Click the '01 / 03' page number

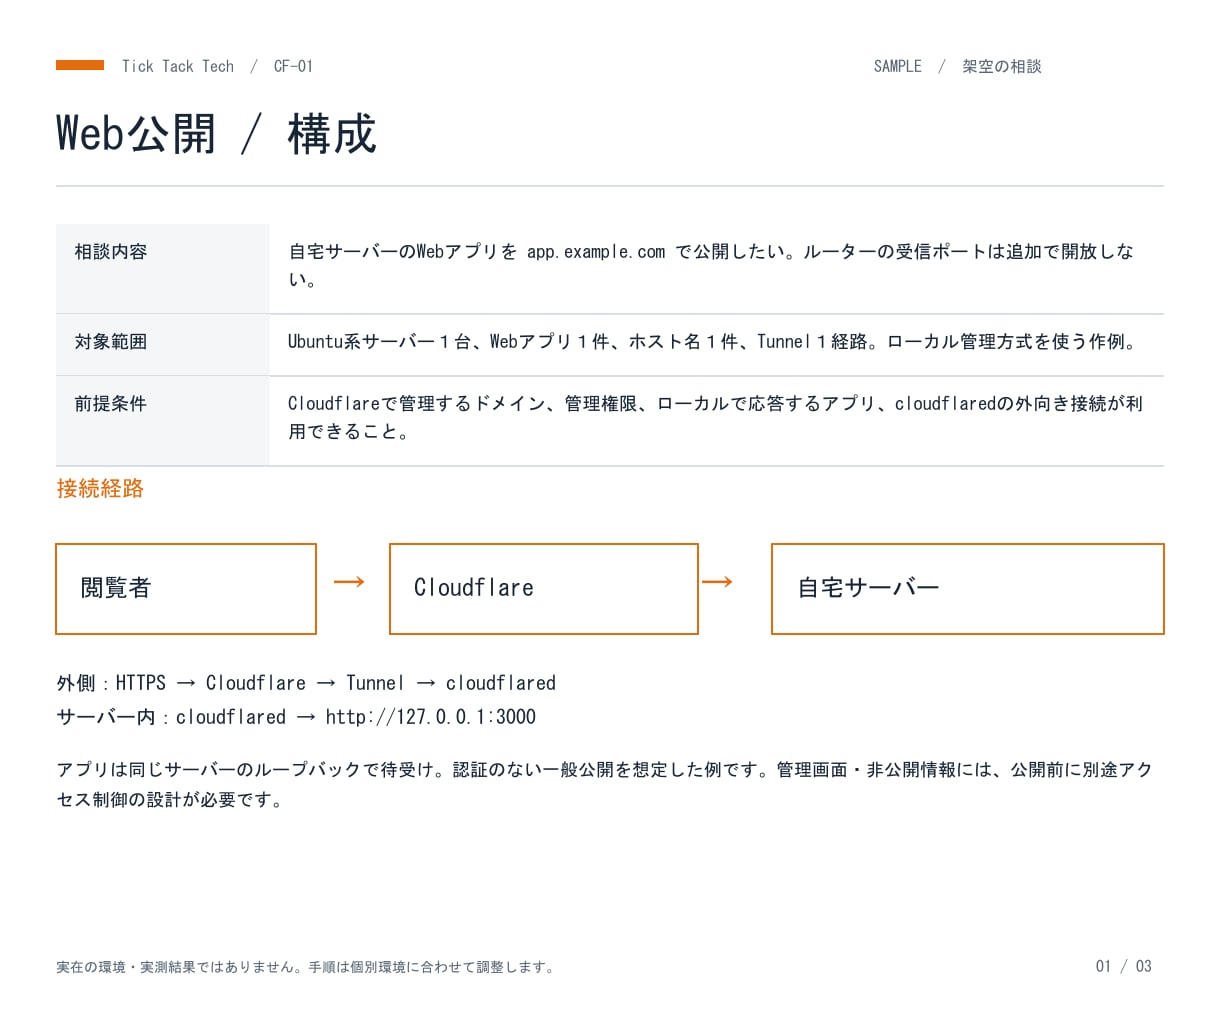(1123, 966)
